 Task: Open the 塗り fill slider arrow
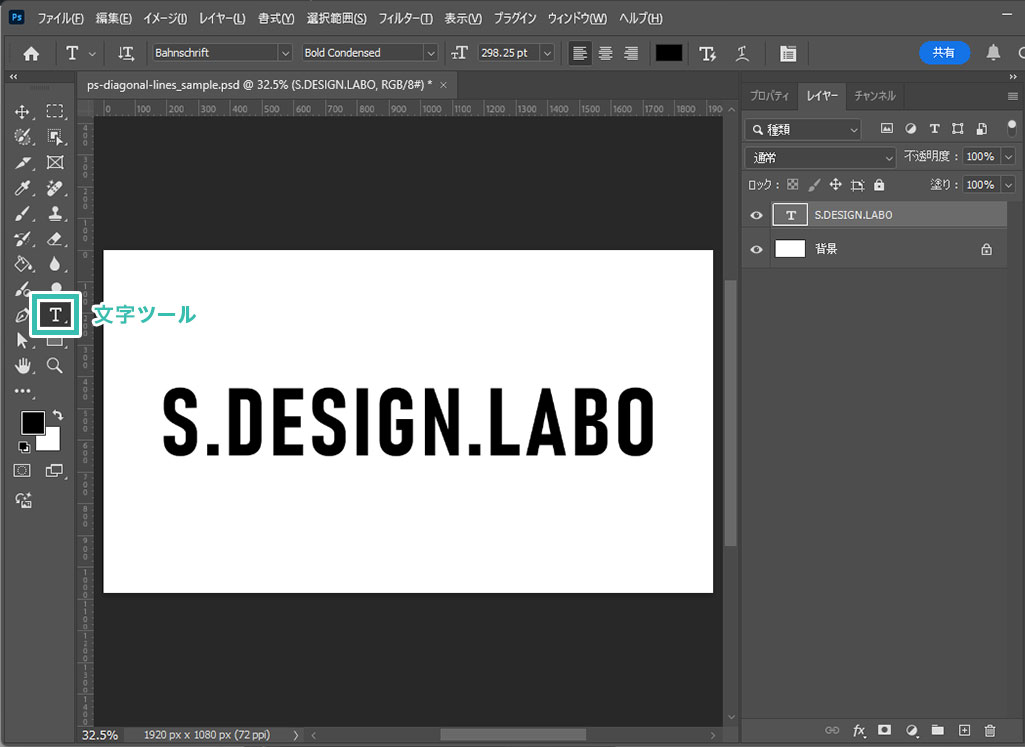point(1009,185)
